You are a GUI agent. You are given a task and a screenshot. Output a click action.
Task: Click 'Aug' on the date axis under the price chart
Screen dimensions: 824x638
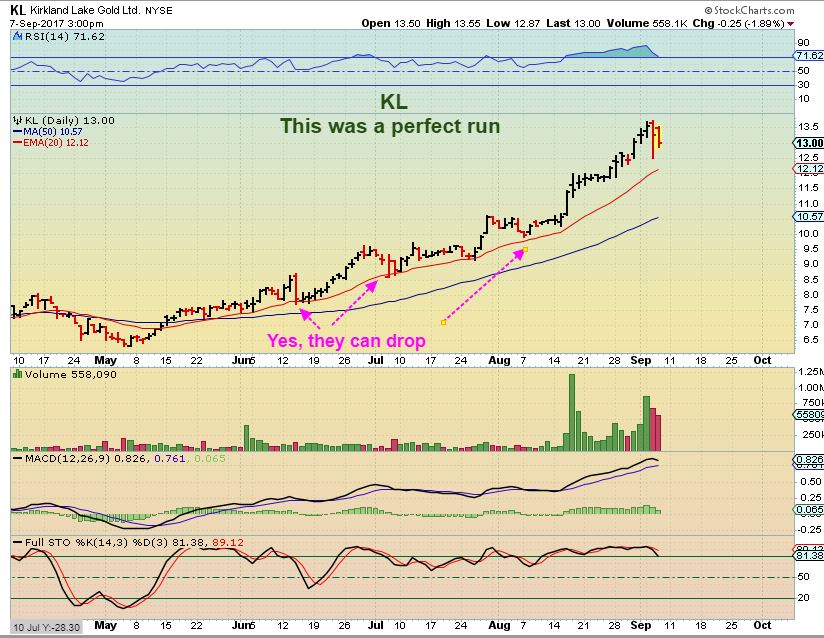499,361
